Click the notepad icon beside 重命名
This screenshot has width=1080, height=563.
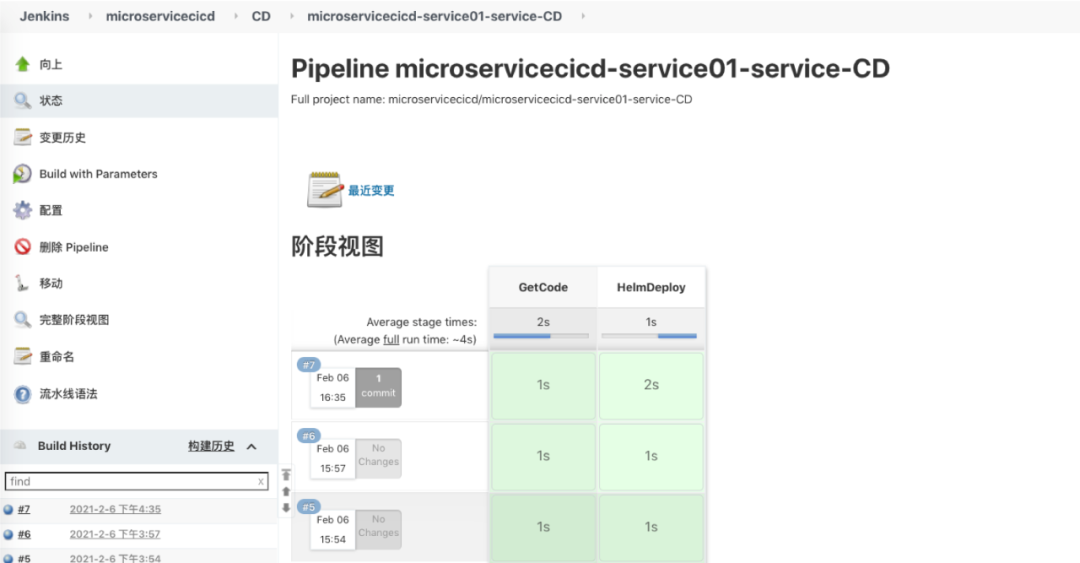point(22,356)
